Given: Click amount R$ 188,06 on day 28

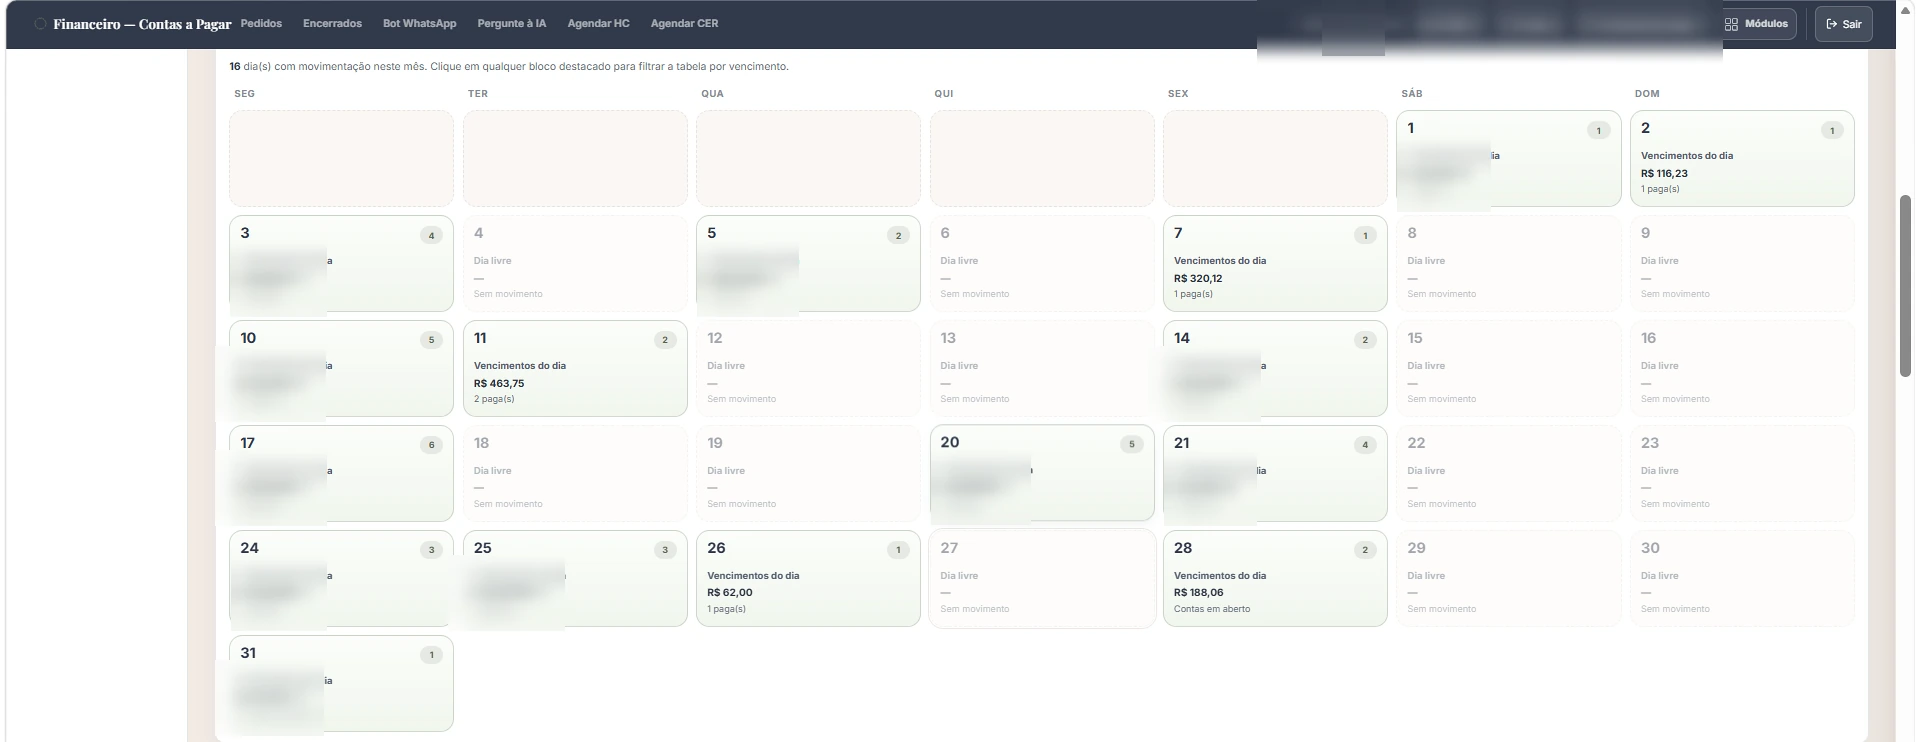Looking at the screenshot, I should click(1198, 592).
